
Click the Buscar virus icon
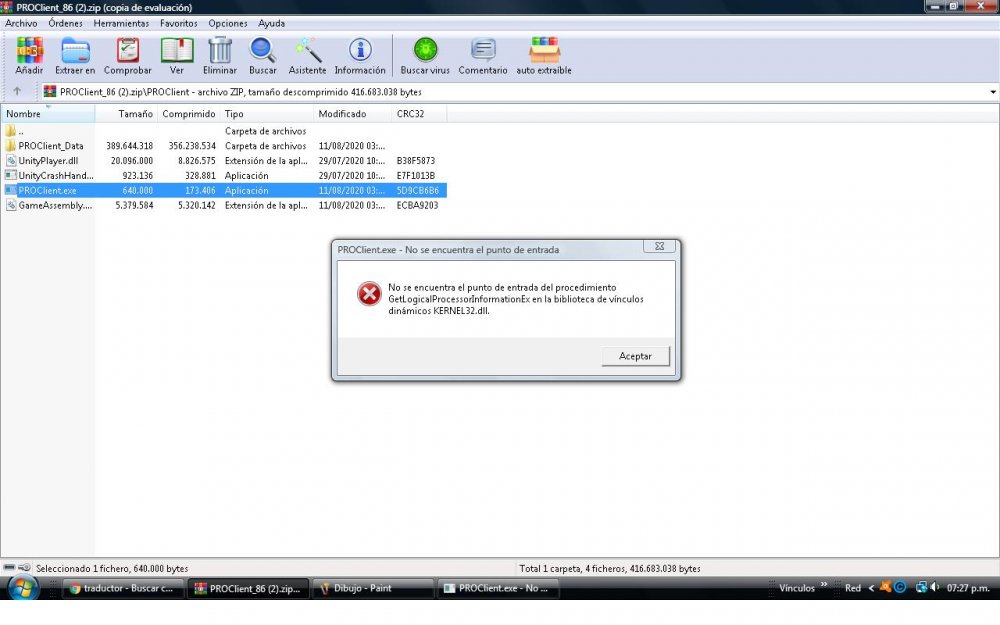(x=425, y=50)
